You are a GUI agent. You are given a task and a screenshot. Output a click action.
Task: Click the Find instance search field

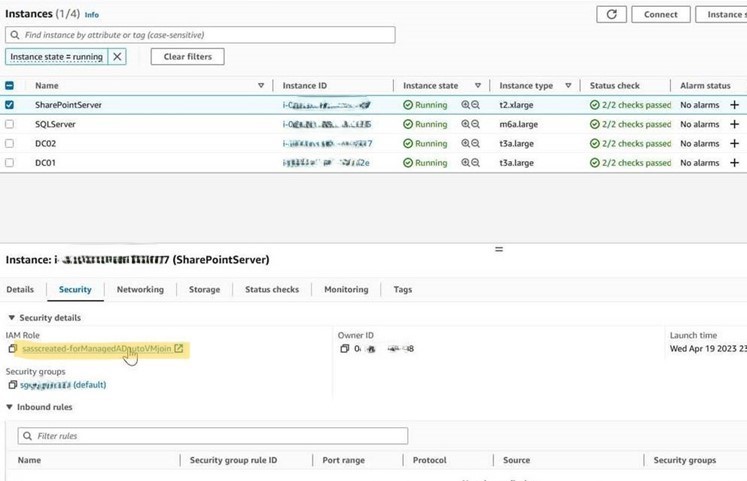200,35
